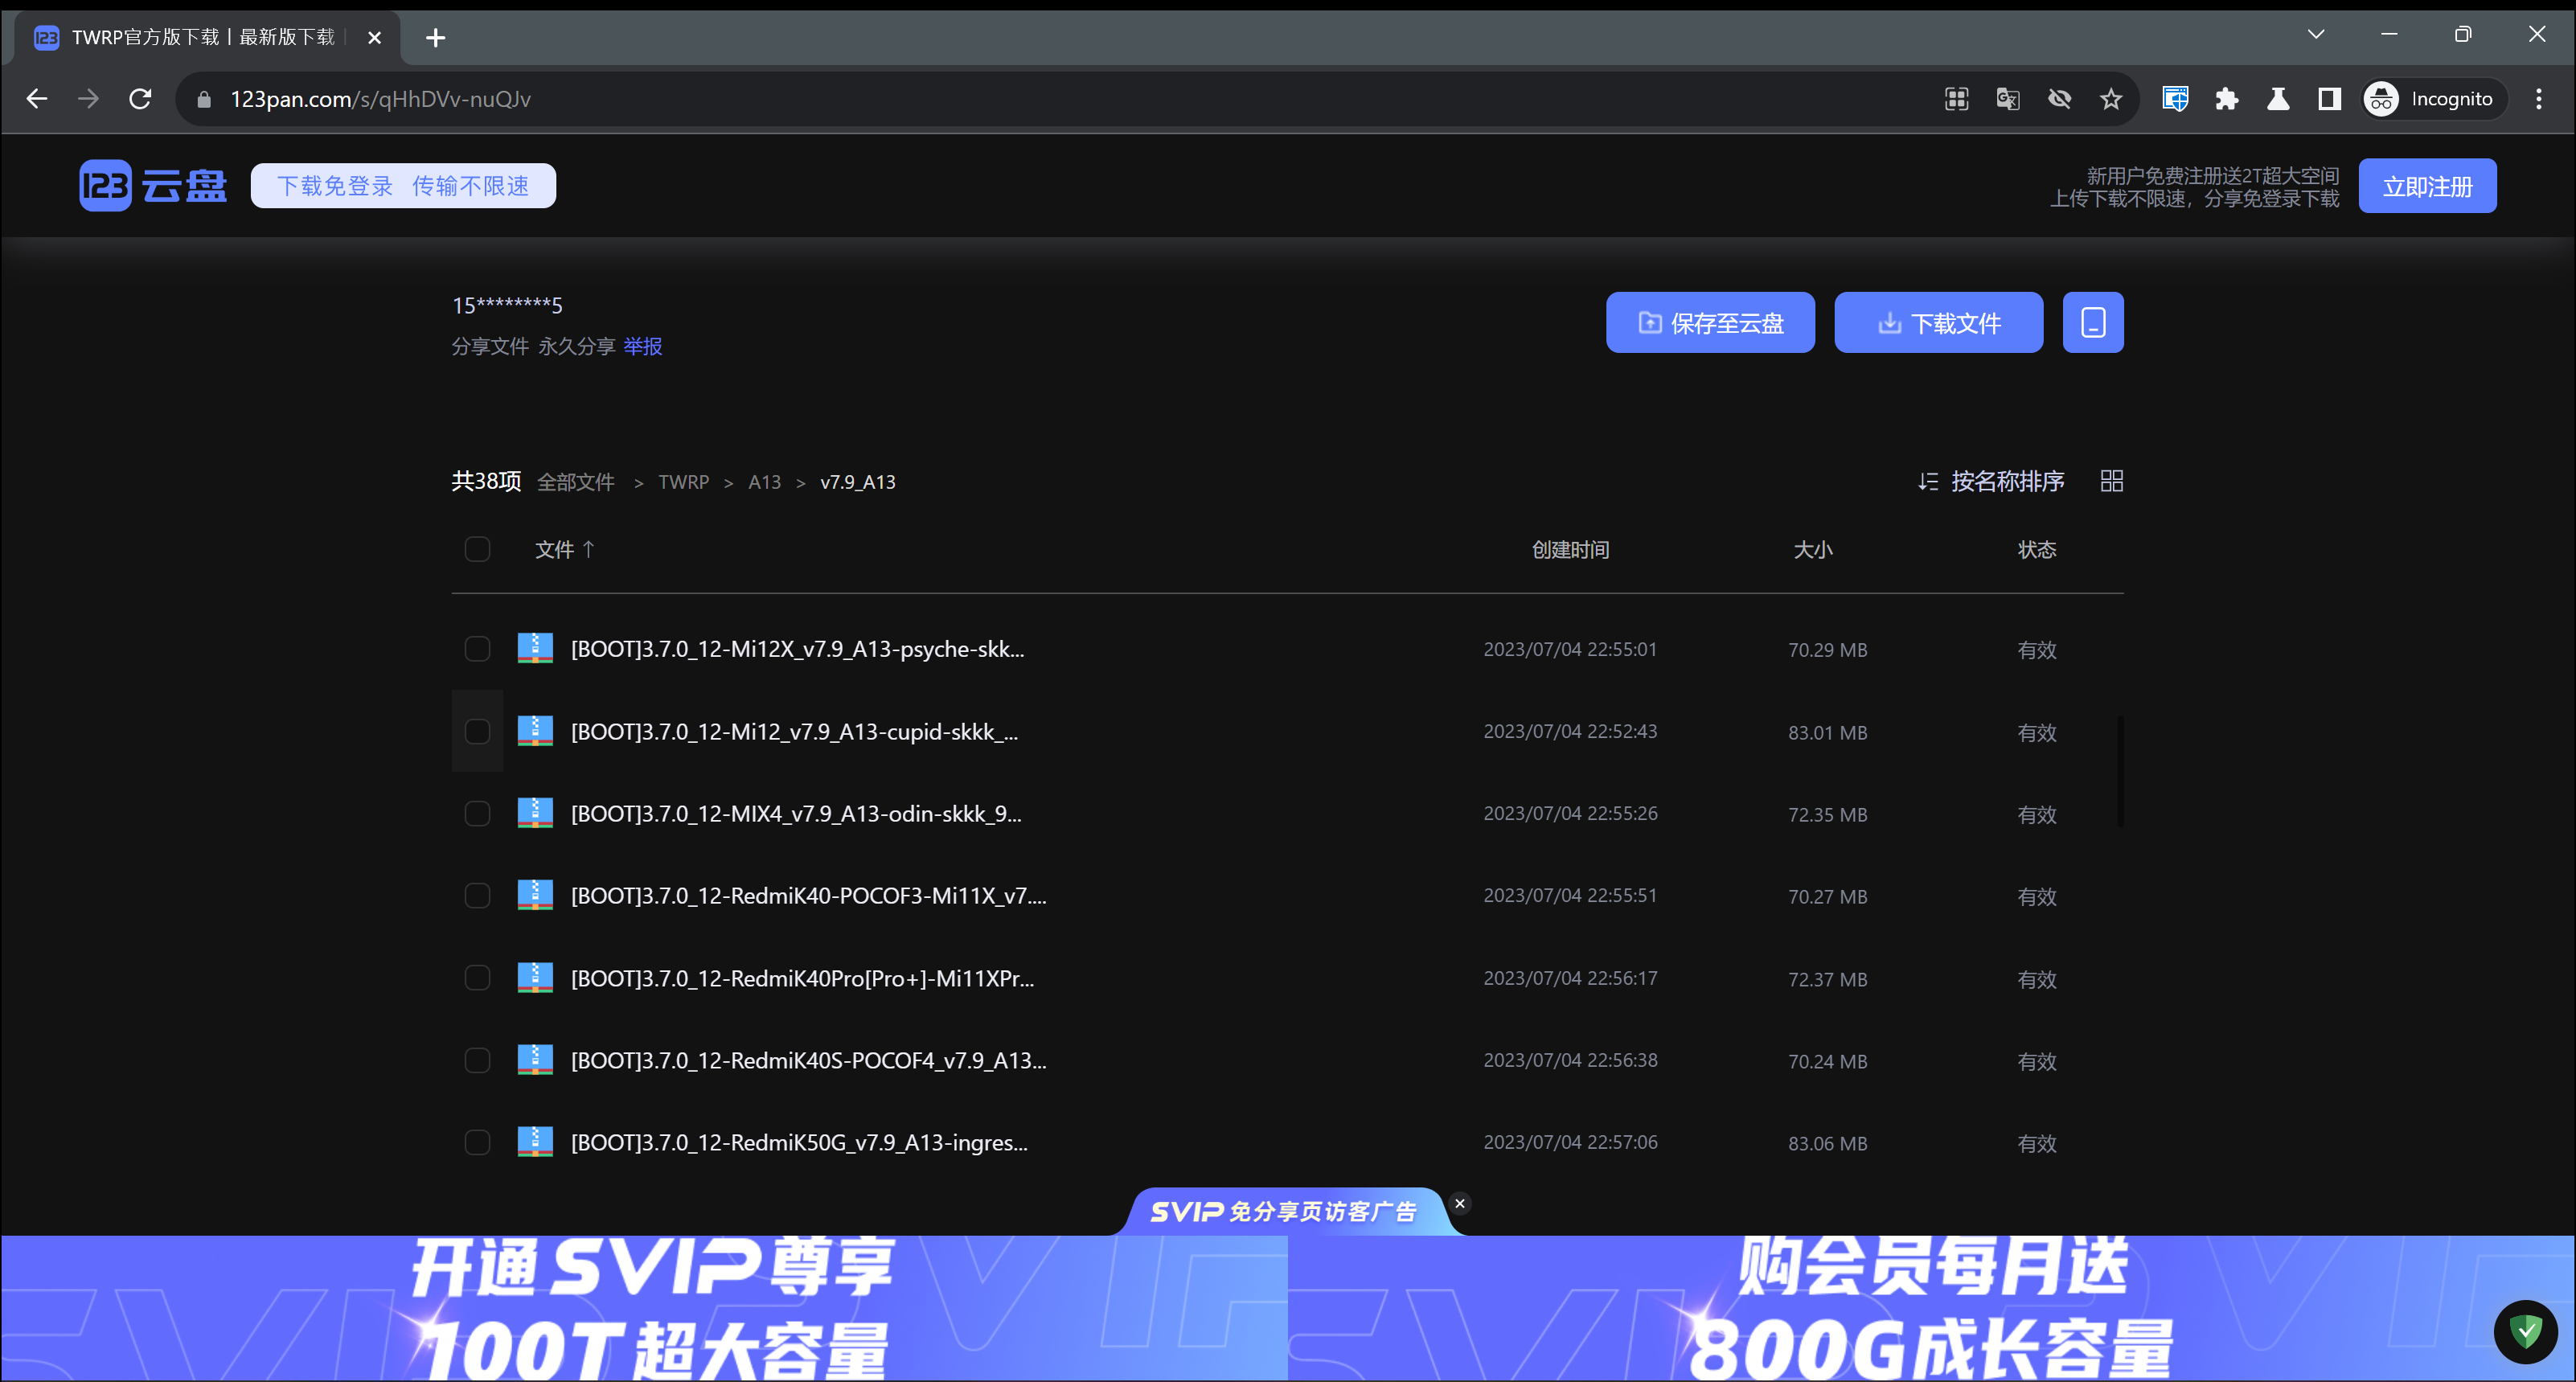Click the Chrome Labs flask icon

(x=2278, y=99)
